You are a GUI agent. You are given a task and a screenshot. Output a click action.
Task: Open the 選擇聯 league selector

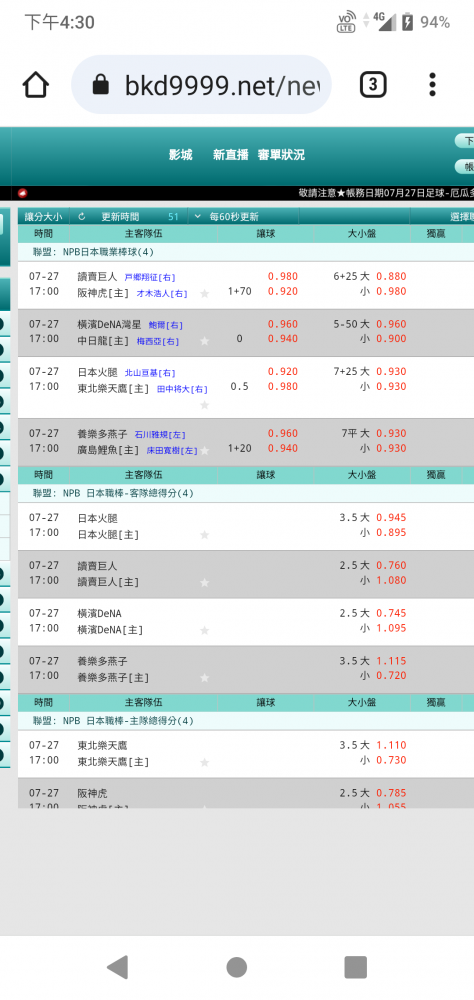pos(461,217)
